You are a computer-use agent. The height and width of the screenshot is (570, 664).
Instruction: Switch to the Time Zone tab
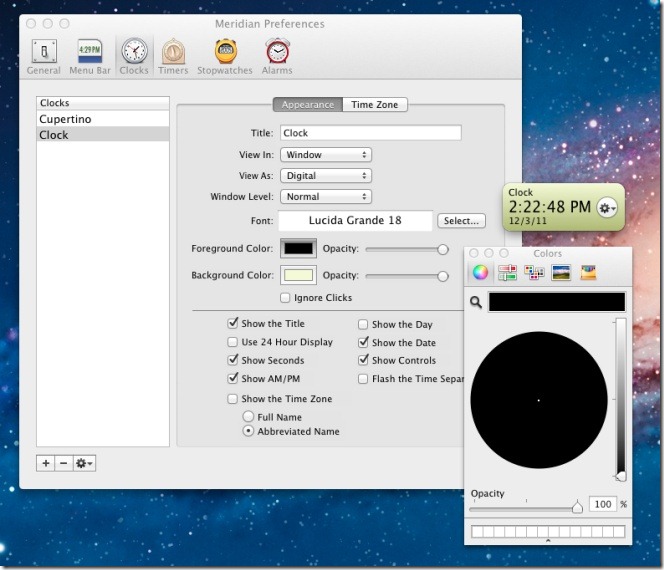(375, 105)
